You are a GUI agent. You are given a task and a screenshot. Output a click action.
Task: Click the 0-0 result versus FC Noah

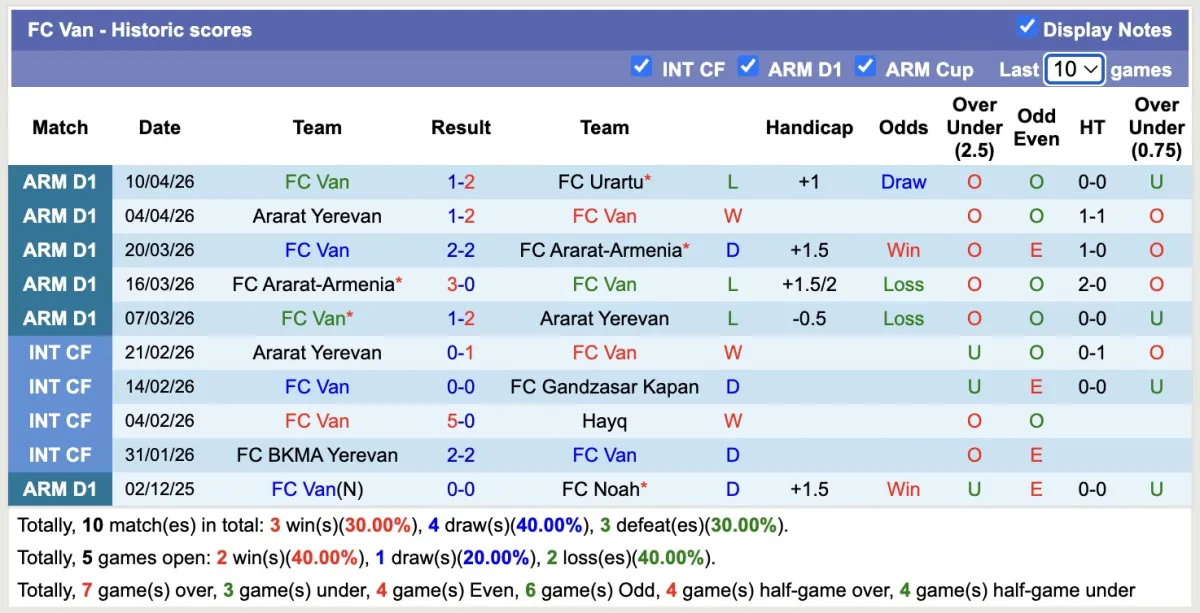[x=461, y=489]
